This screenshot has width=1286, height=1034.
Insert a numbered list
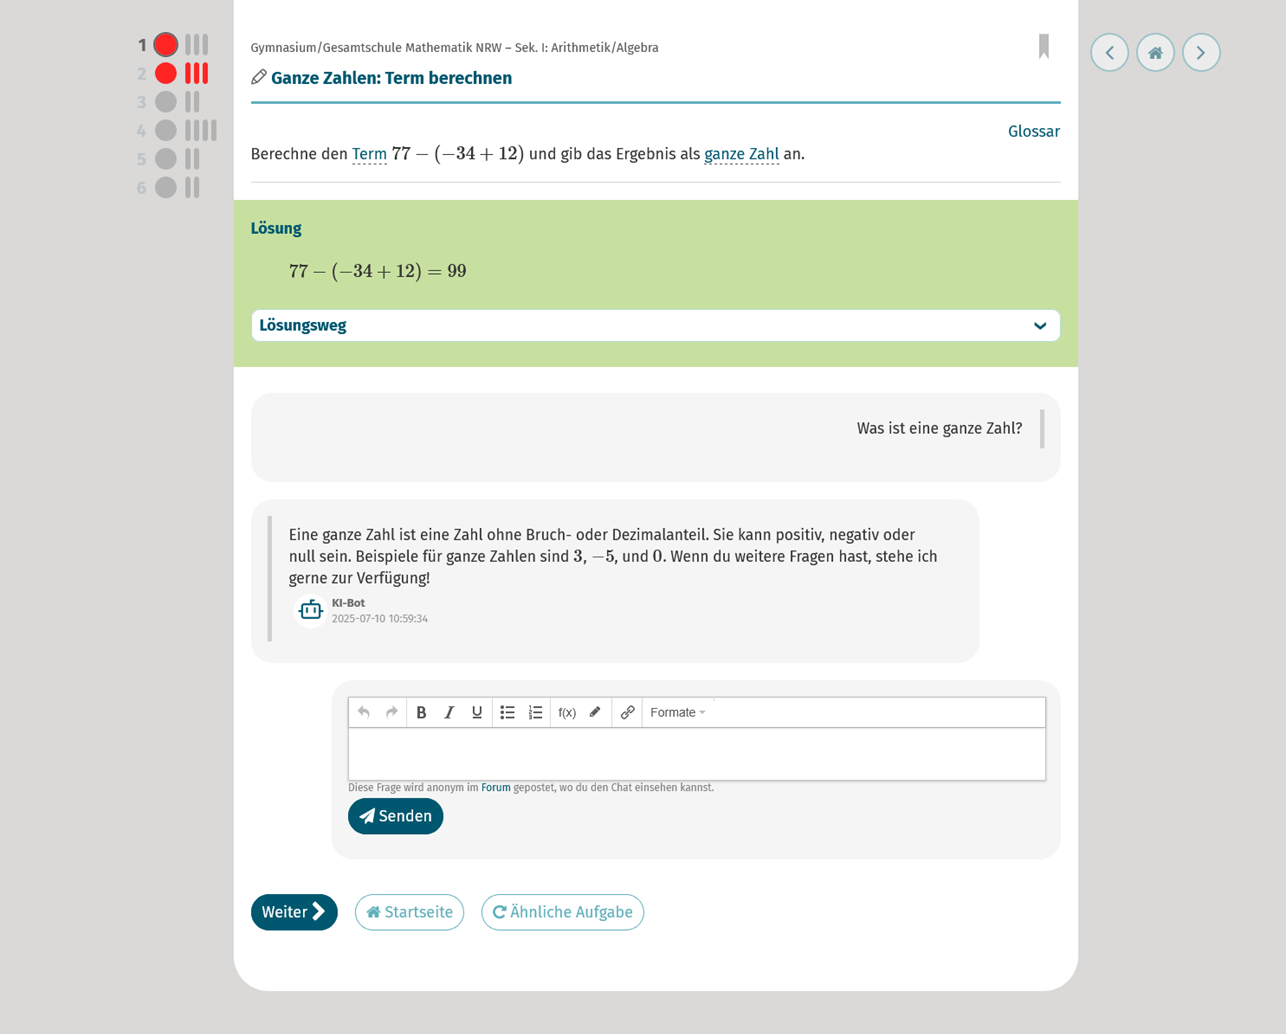535,712
